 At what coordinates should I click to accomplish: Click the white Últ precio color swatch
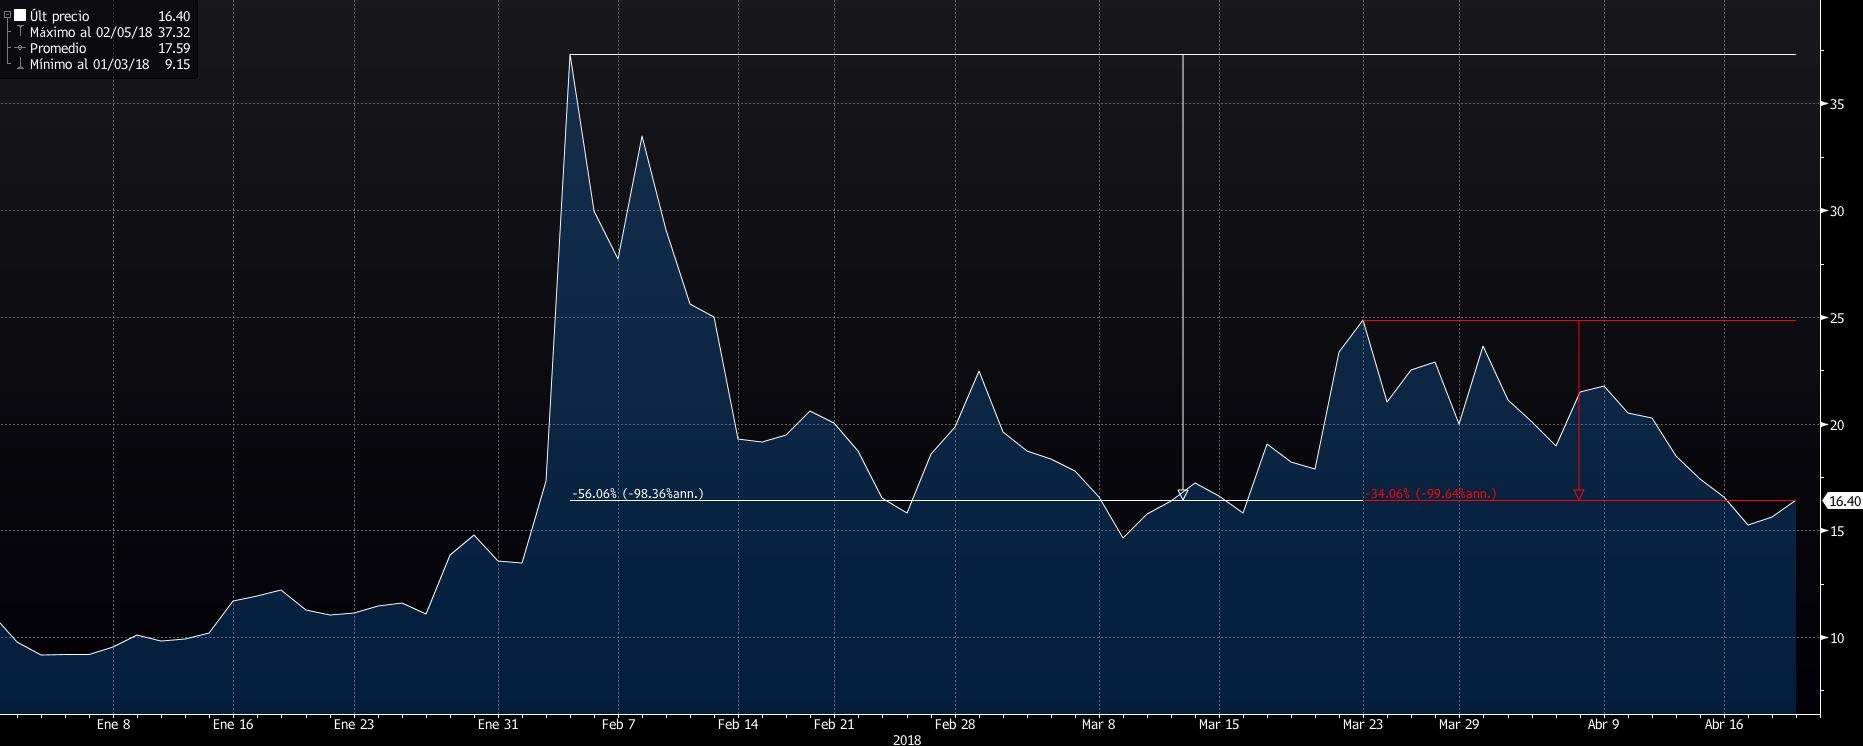20,15
